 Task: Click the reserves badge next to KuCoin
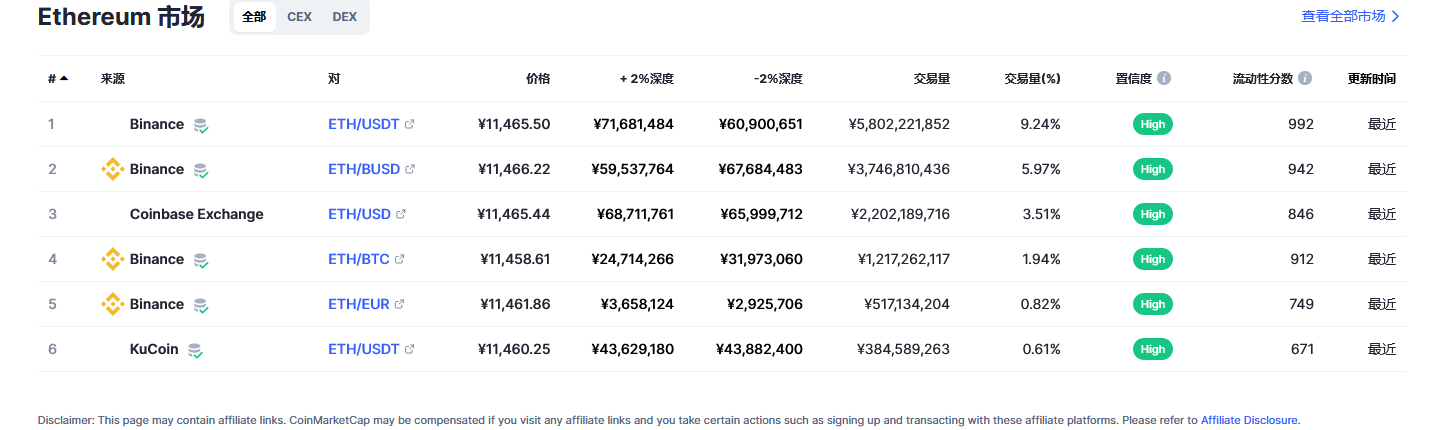tap(195, 350)
